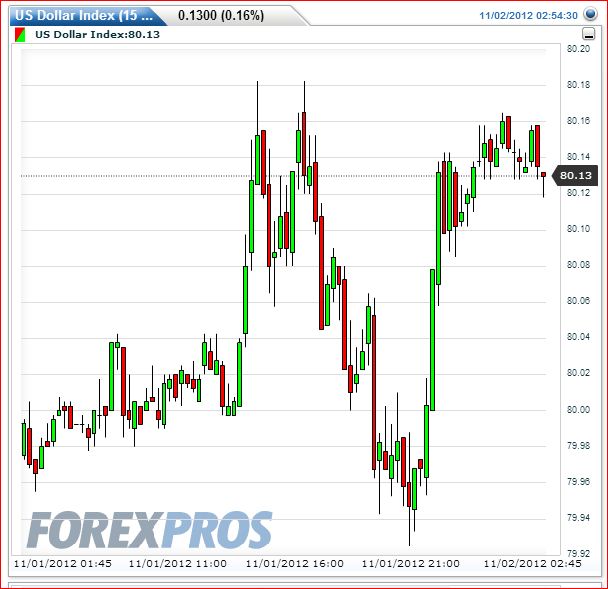Click the 79.92 price axis label
This screenshot has height=589, width=608.
578,553
